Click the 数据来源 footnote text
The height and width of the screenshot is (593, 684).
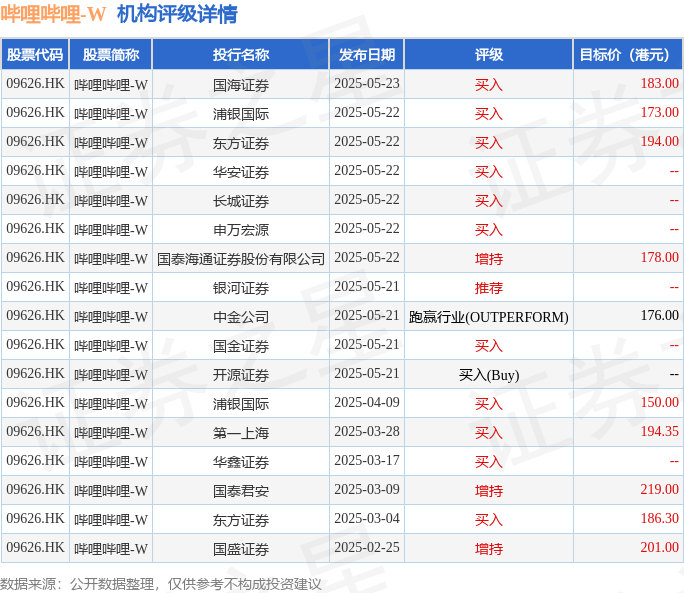point(161,584)
